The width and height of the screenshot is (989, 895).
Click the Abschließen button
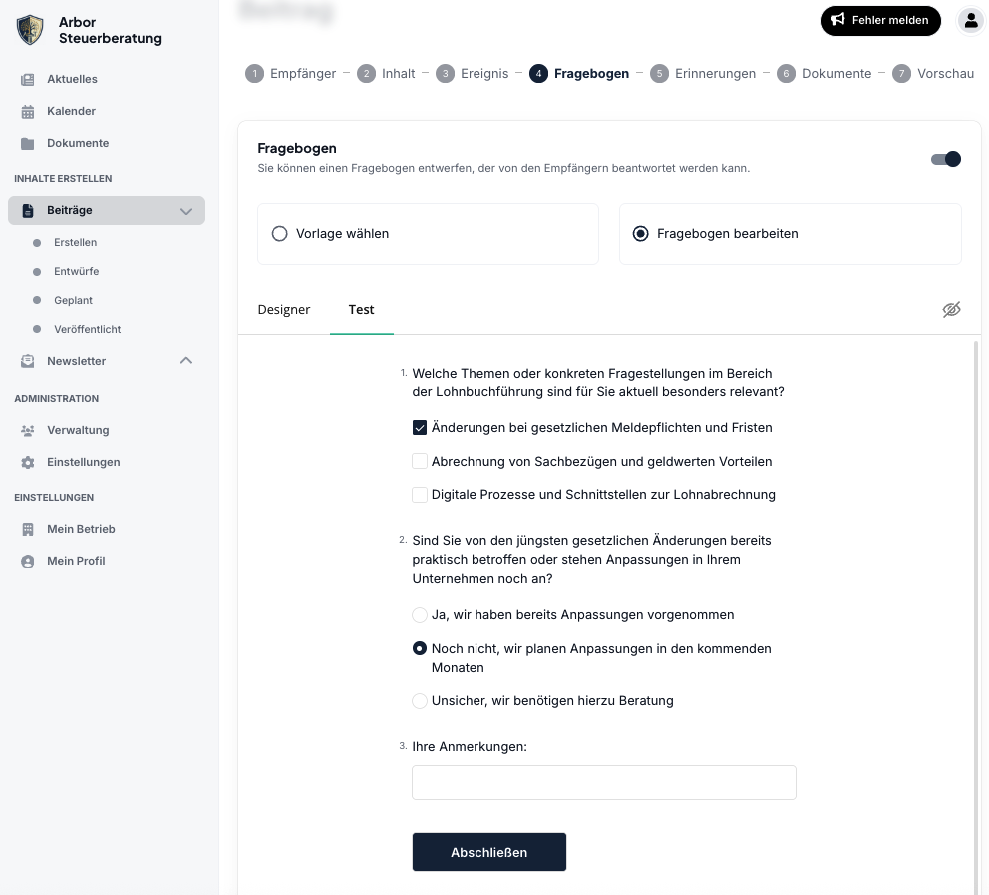489,852
